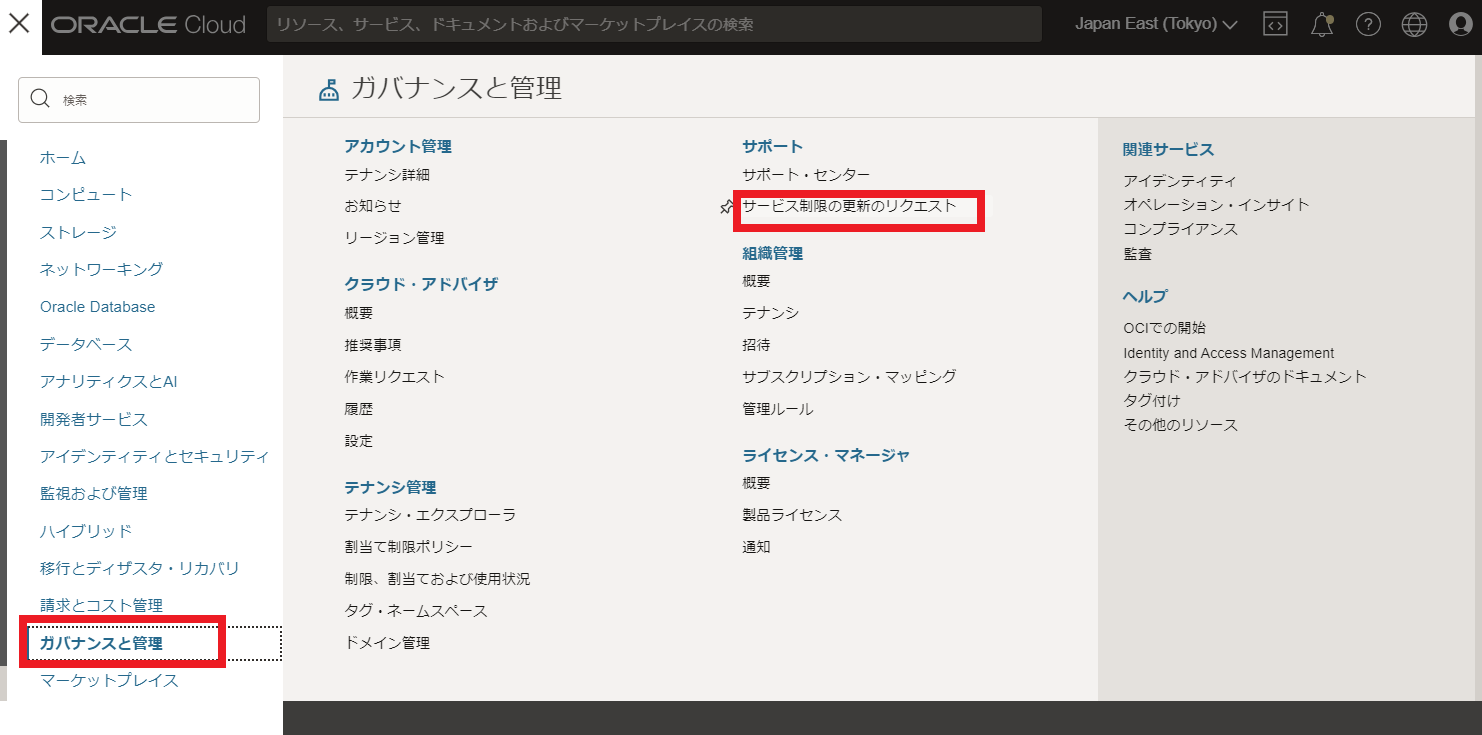Open ハイブリッド menu category

click(86, 531)
